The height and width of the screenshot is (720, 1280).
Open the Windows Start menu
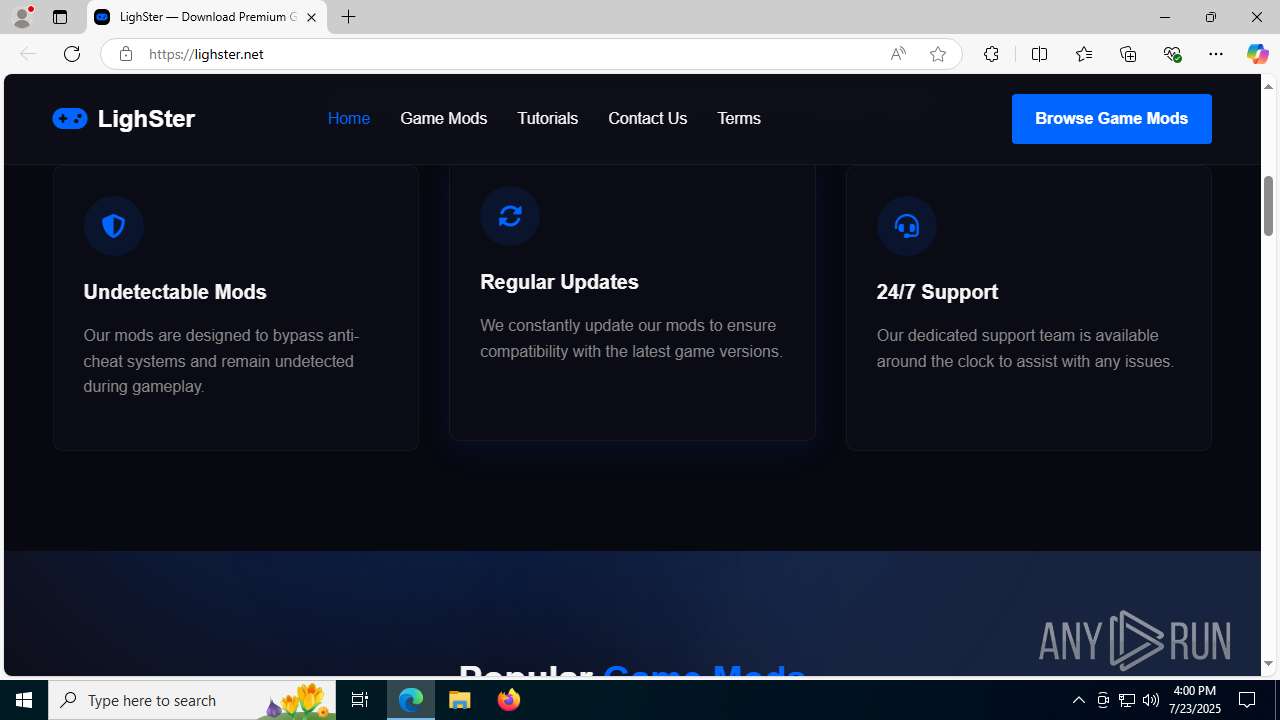point(24,700)
